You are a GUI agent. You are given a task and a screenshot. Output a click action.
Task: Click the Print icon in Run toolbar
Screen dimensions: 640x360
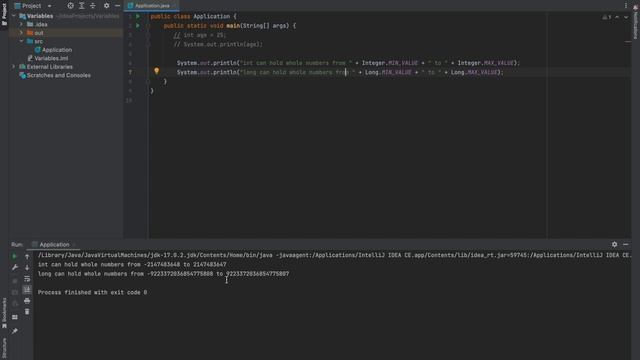[x=27, y=301]
